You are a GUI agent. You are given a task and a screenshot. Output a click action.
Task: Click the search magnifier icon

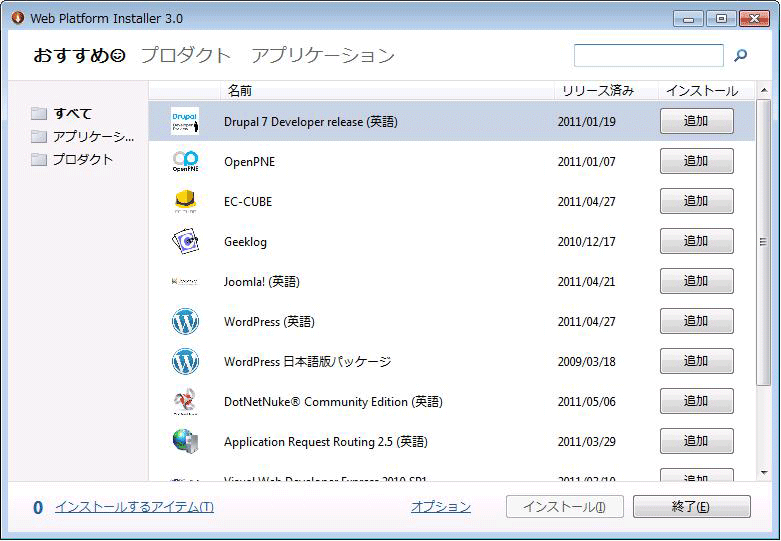click(741, 55)
